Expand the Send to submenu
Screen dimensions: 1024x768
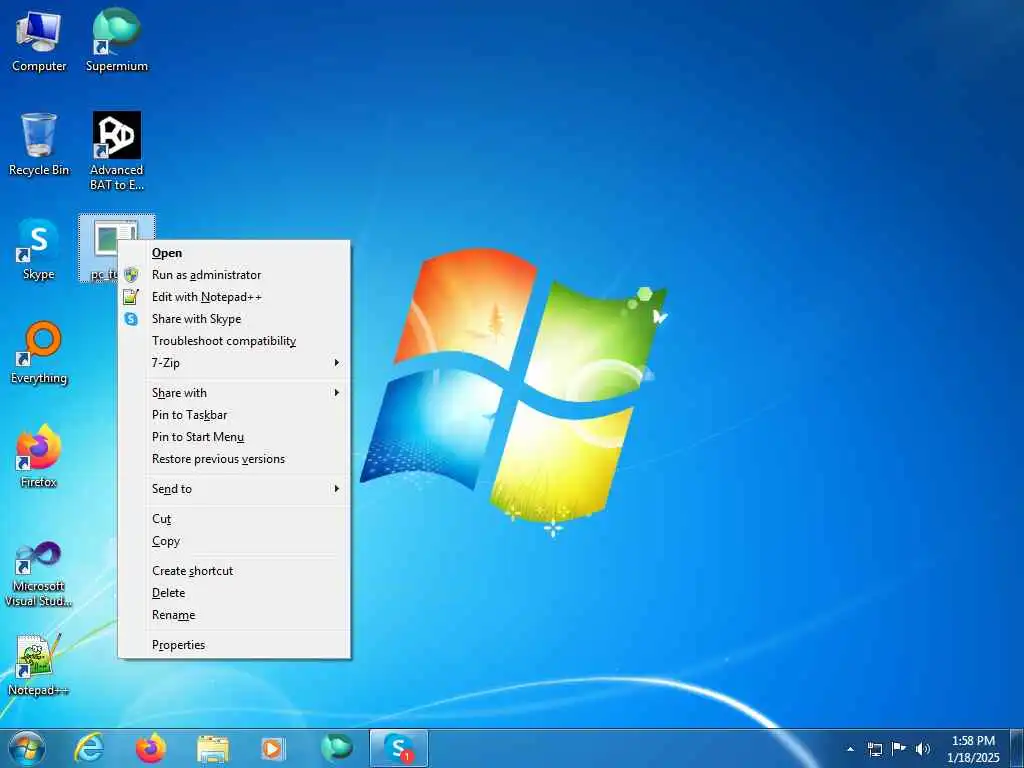point(234,489)
